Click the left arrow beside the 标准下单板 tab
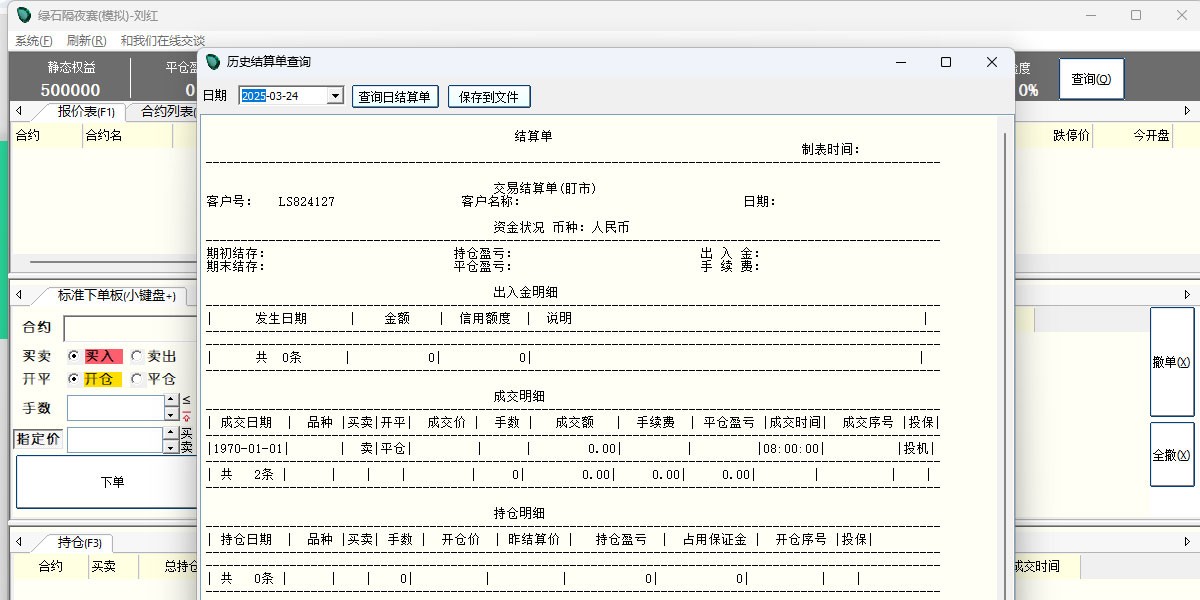 click(18, 294)
